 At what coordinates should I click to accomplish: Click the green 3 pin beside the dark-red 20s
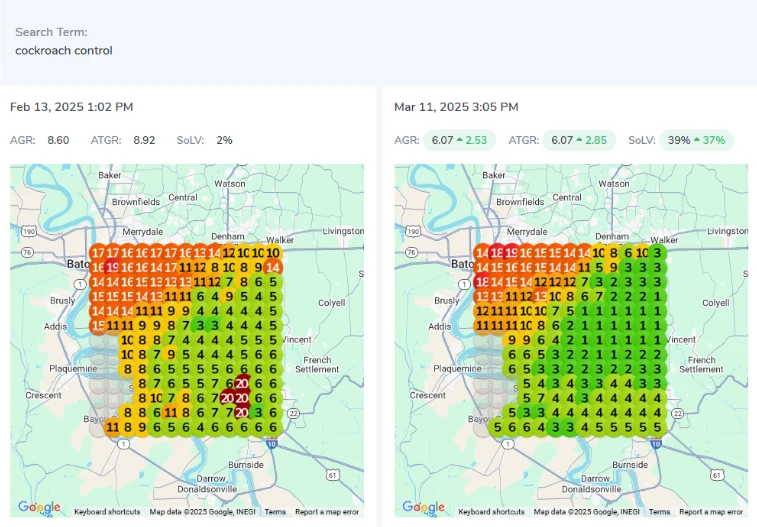tap(258, 412)
